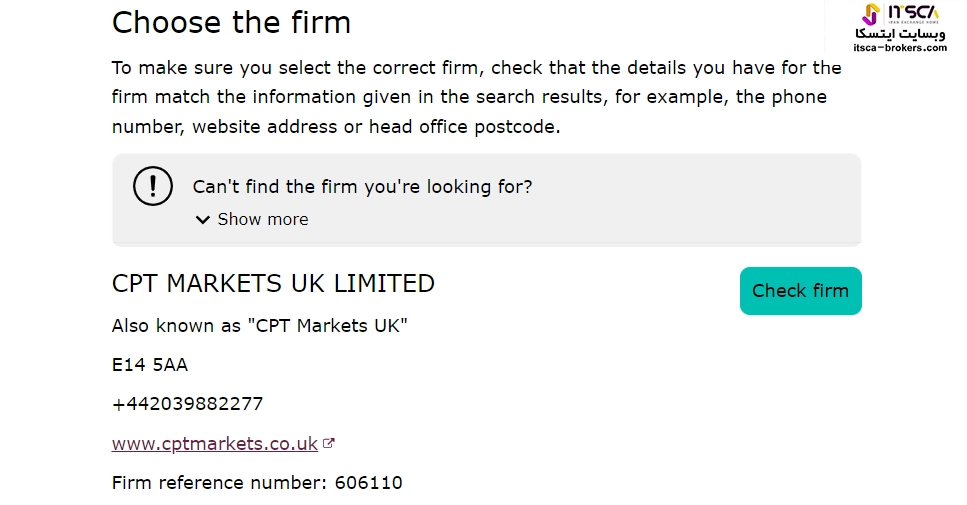The image size is (967, 505).
Task: Click the purple and gold ITSCA logo symbol
Action: pyautogui.click(x=872, y=13)
